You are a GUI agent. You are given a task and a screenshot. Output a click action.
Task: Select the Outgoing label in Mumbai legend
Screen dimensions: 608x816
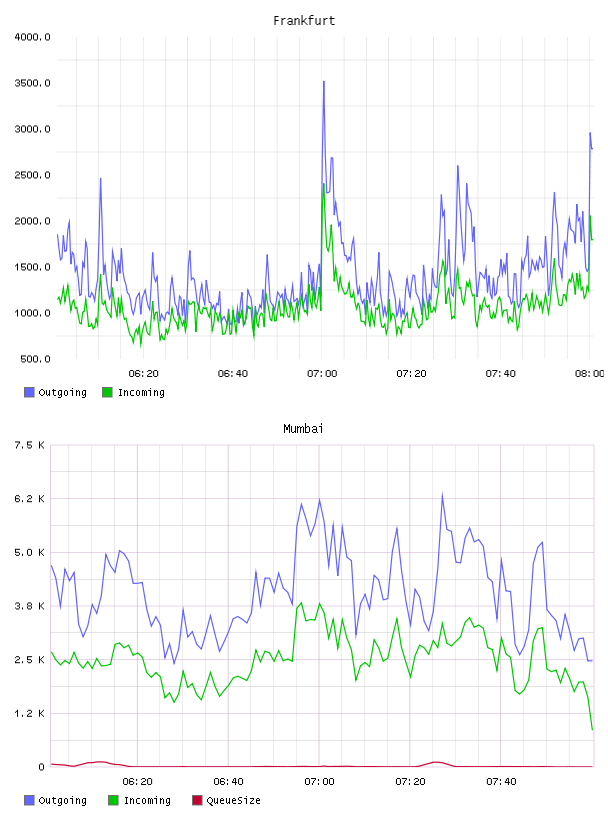[x=62, y=800]
